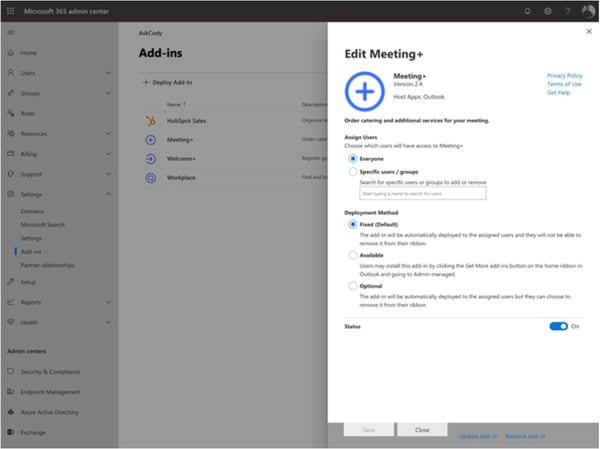Image resolution: width=600 pixels, height=449 pixels.
Task: Click the Resources icon in sidebar
Action: (11, 133)
